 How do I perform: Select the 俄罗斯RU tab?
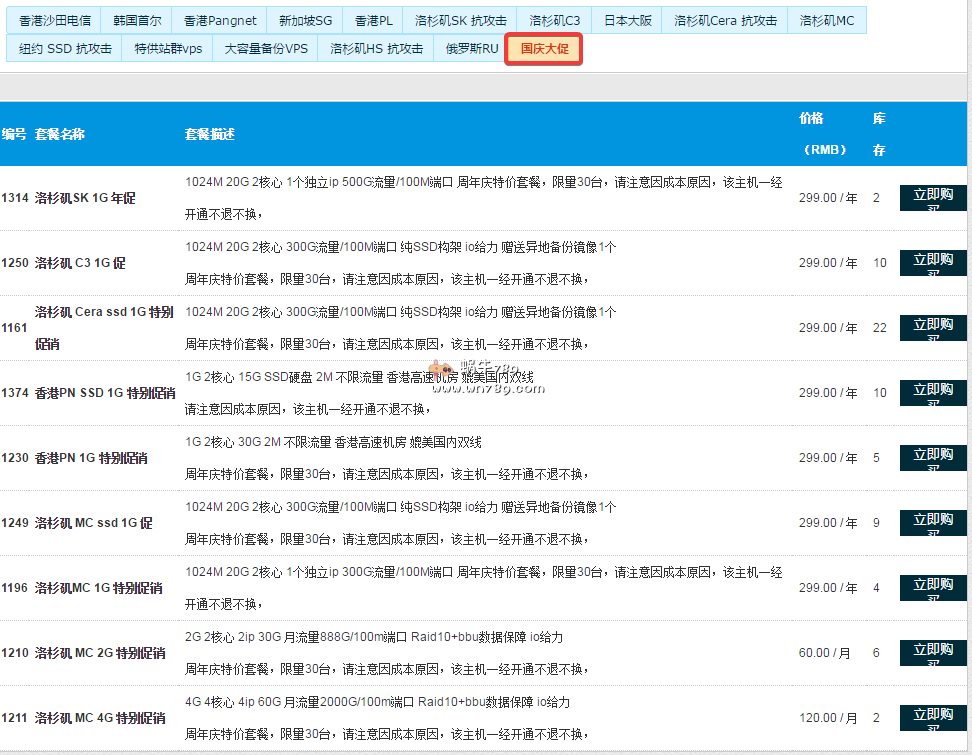click(470, 48)
